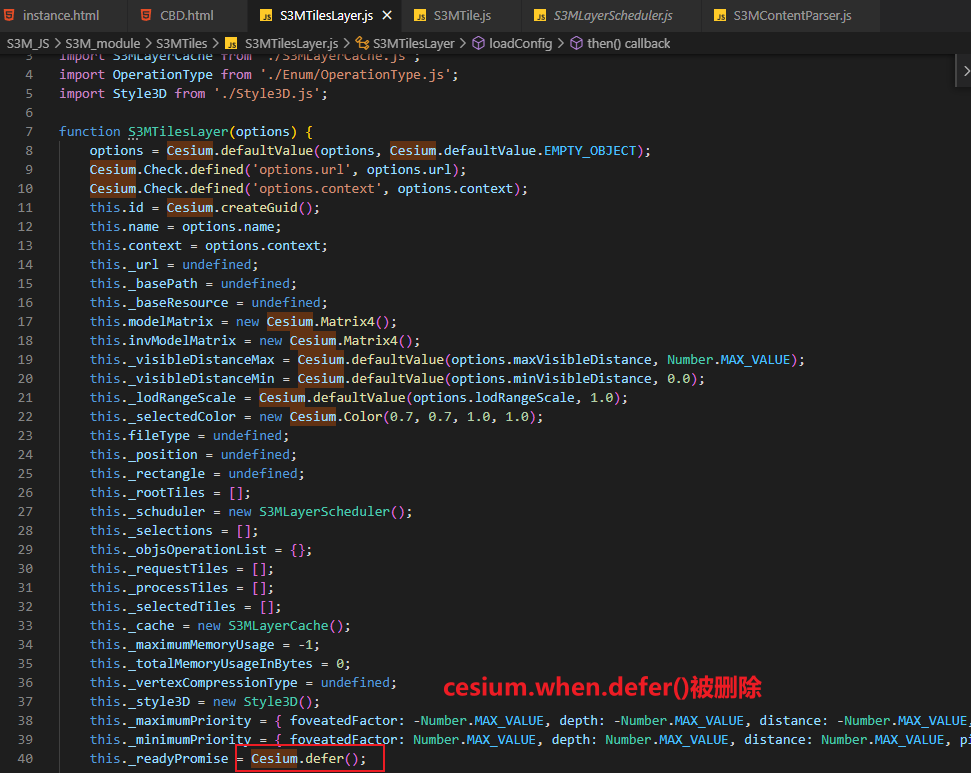Click the HTML5 icon on instance.html tab
Image resolution: width=971 pixels, height=773 pixels.
[10, 15]
